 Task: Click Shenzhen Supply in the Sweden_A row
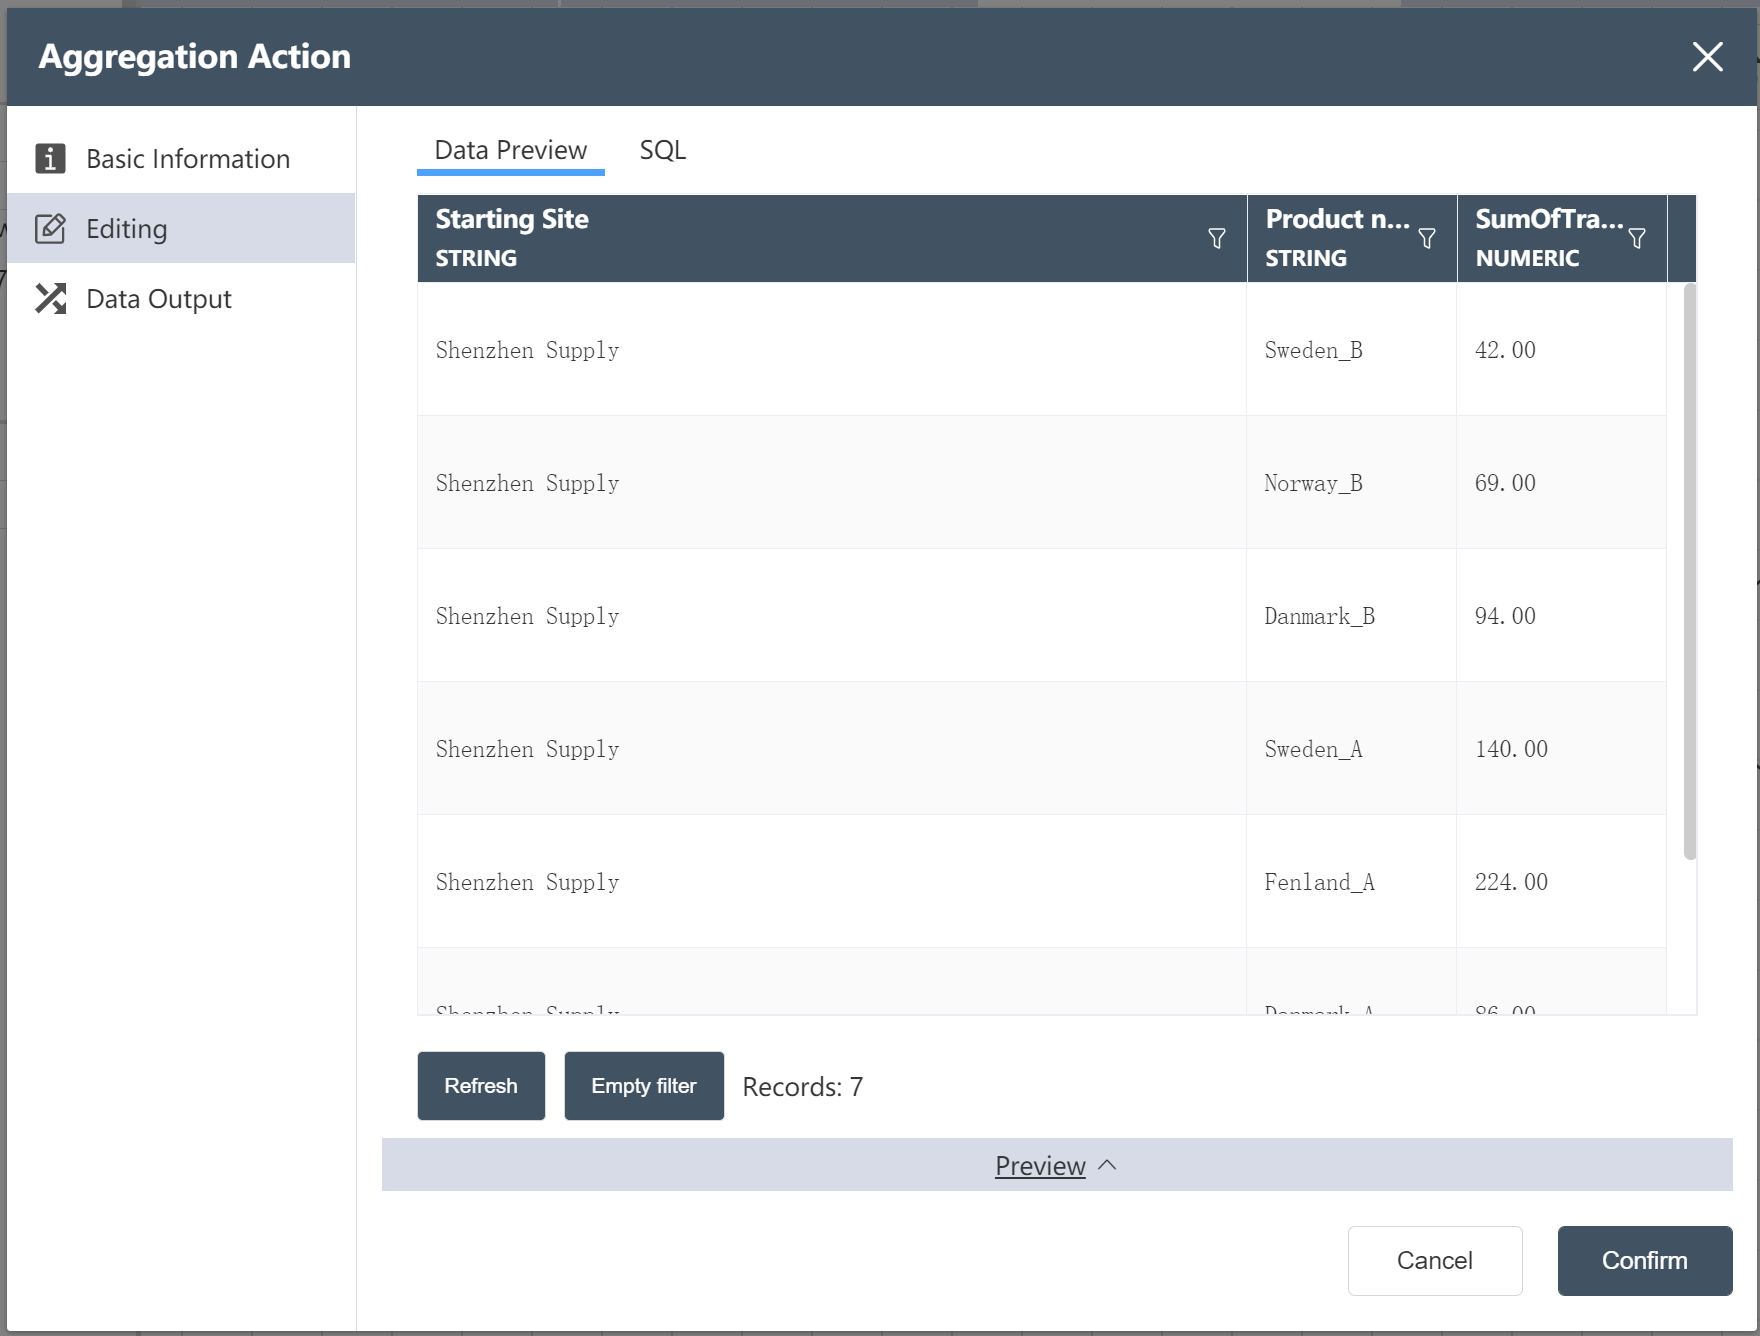click(832, 748)
